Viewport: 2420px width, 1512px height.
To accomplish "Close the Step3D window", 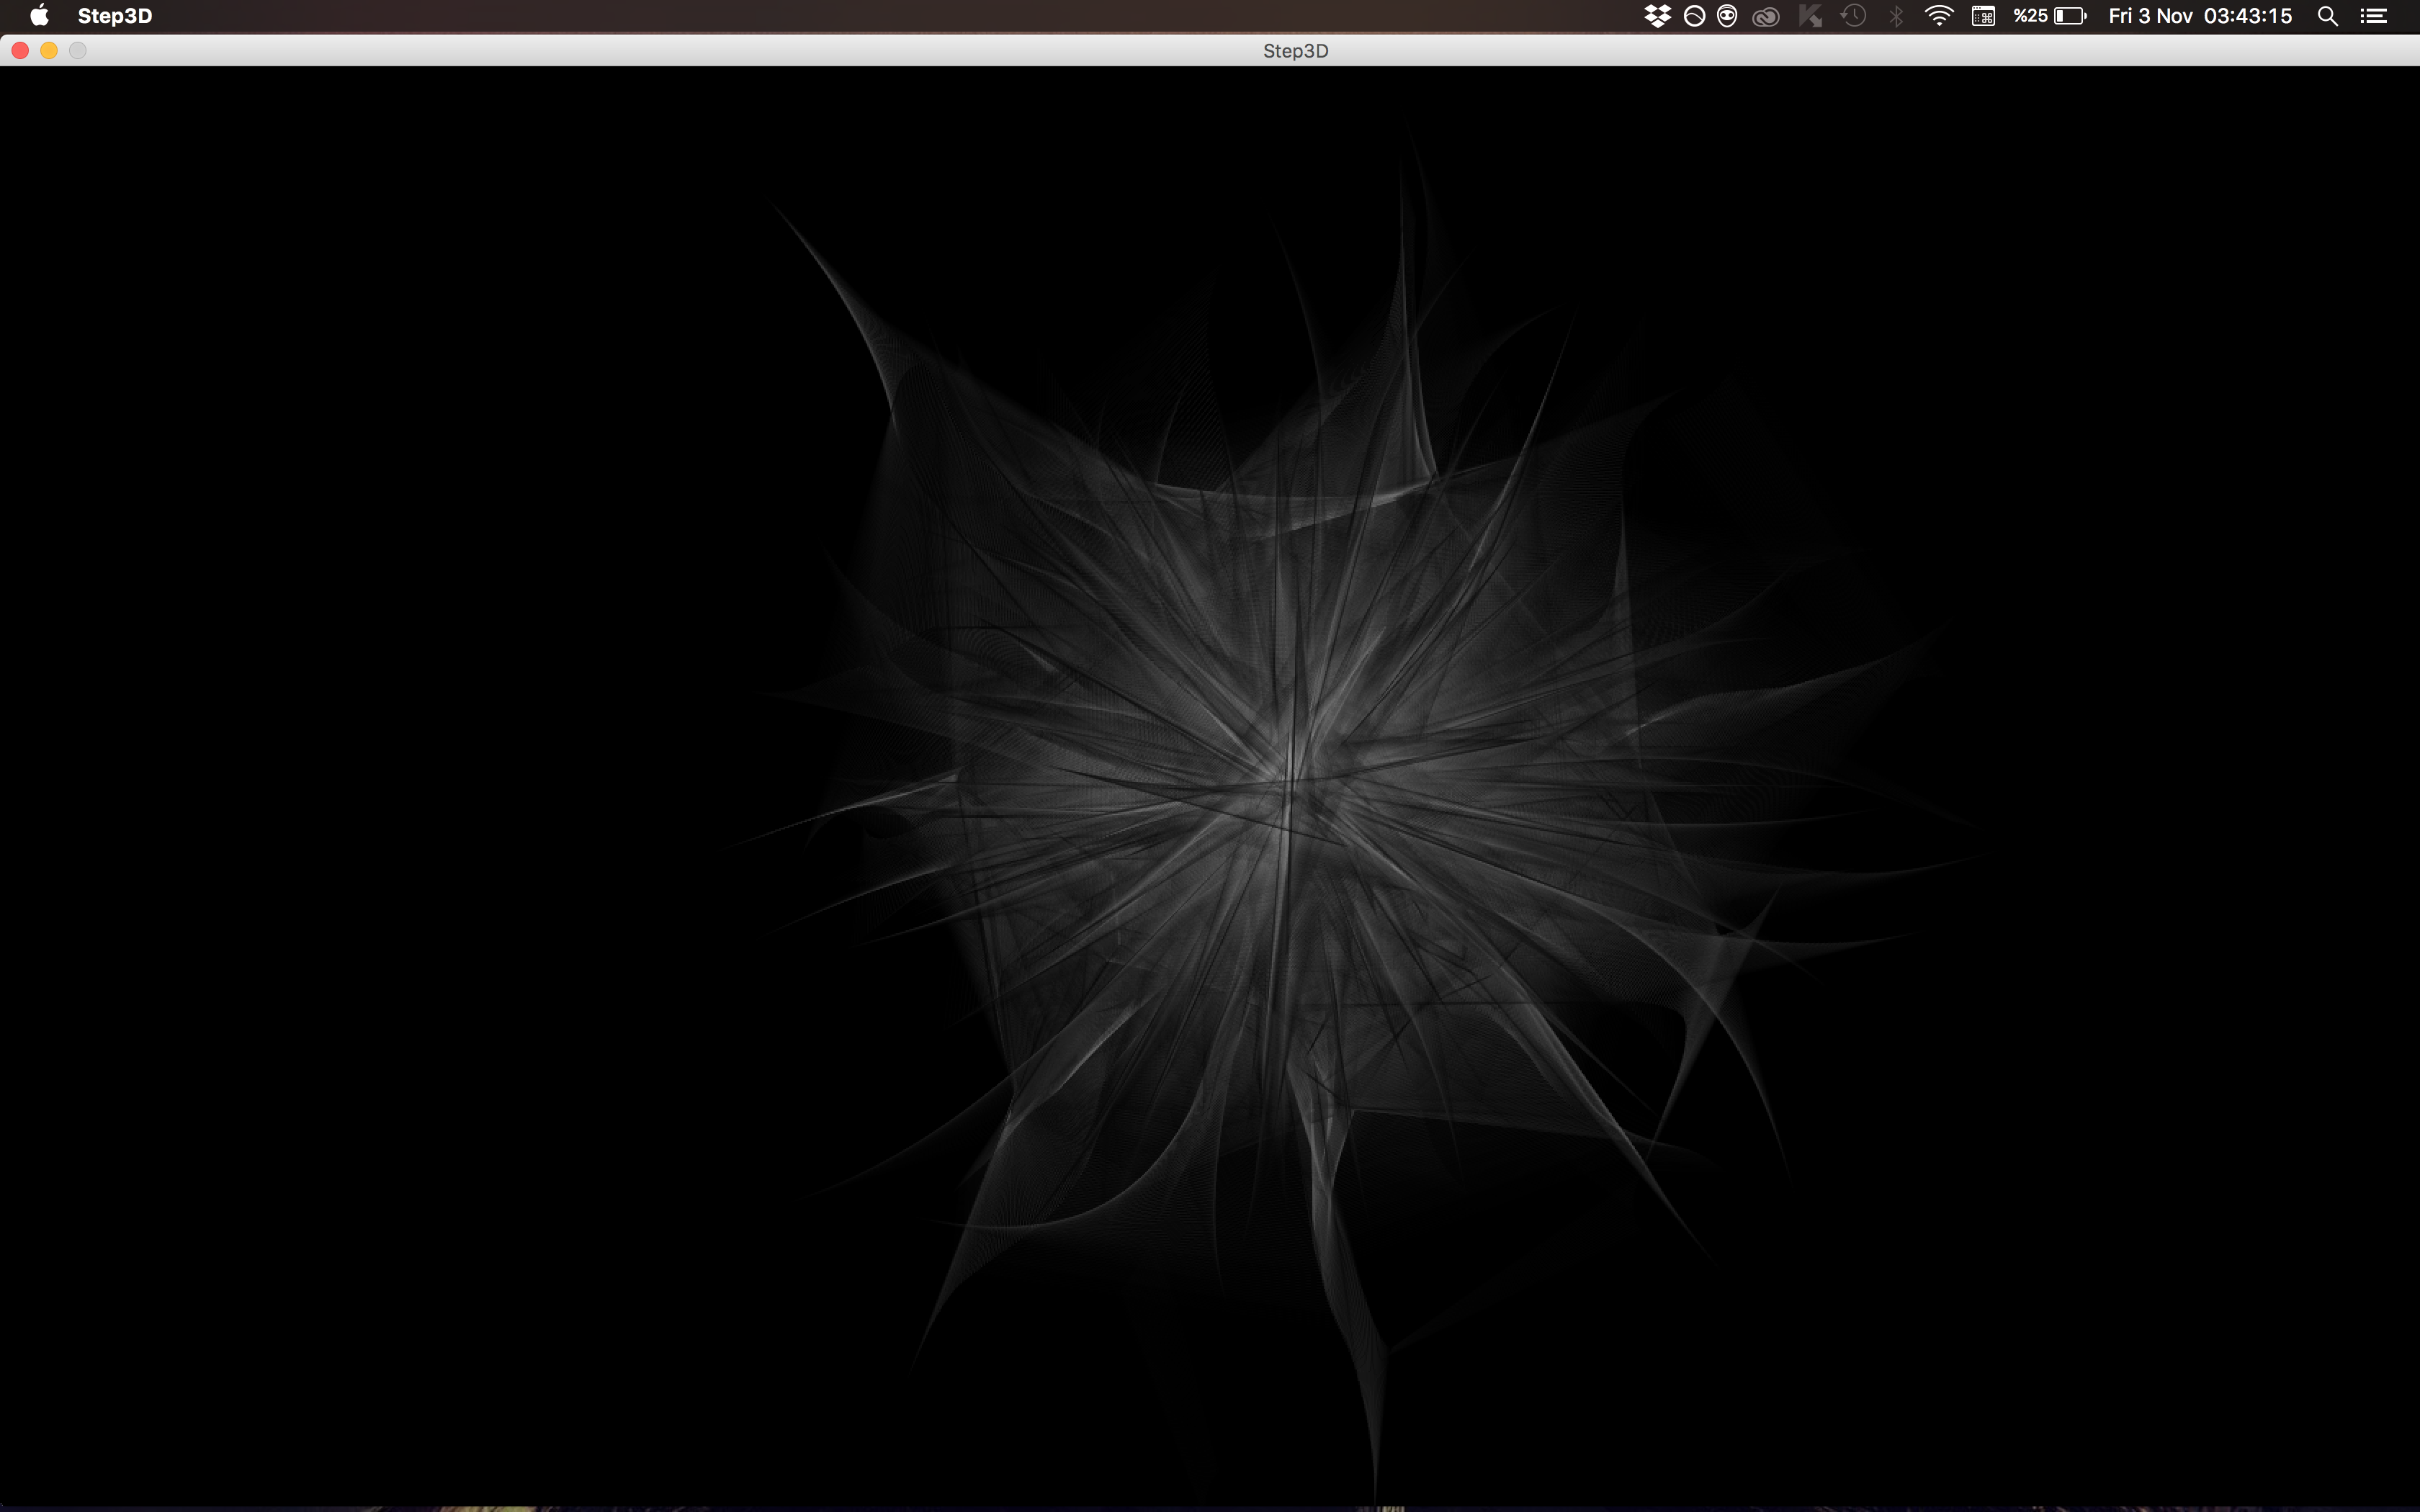I will tap(19, 50).
